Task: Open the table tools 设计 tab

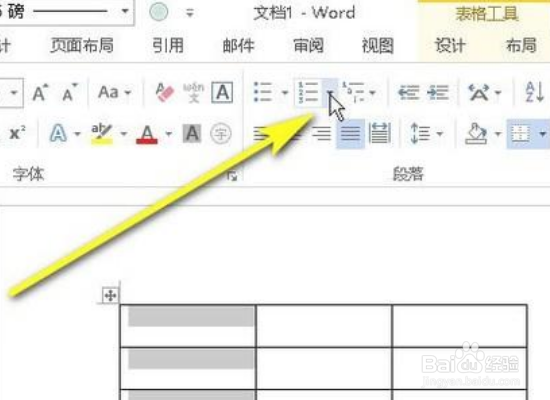Action: pyautogui.click(x=450, y=46)
